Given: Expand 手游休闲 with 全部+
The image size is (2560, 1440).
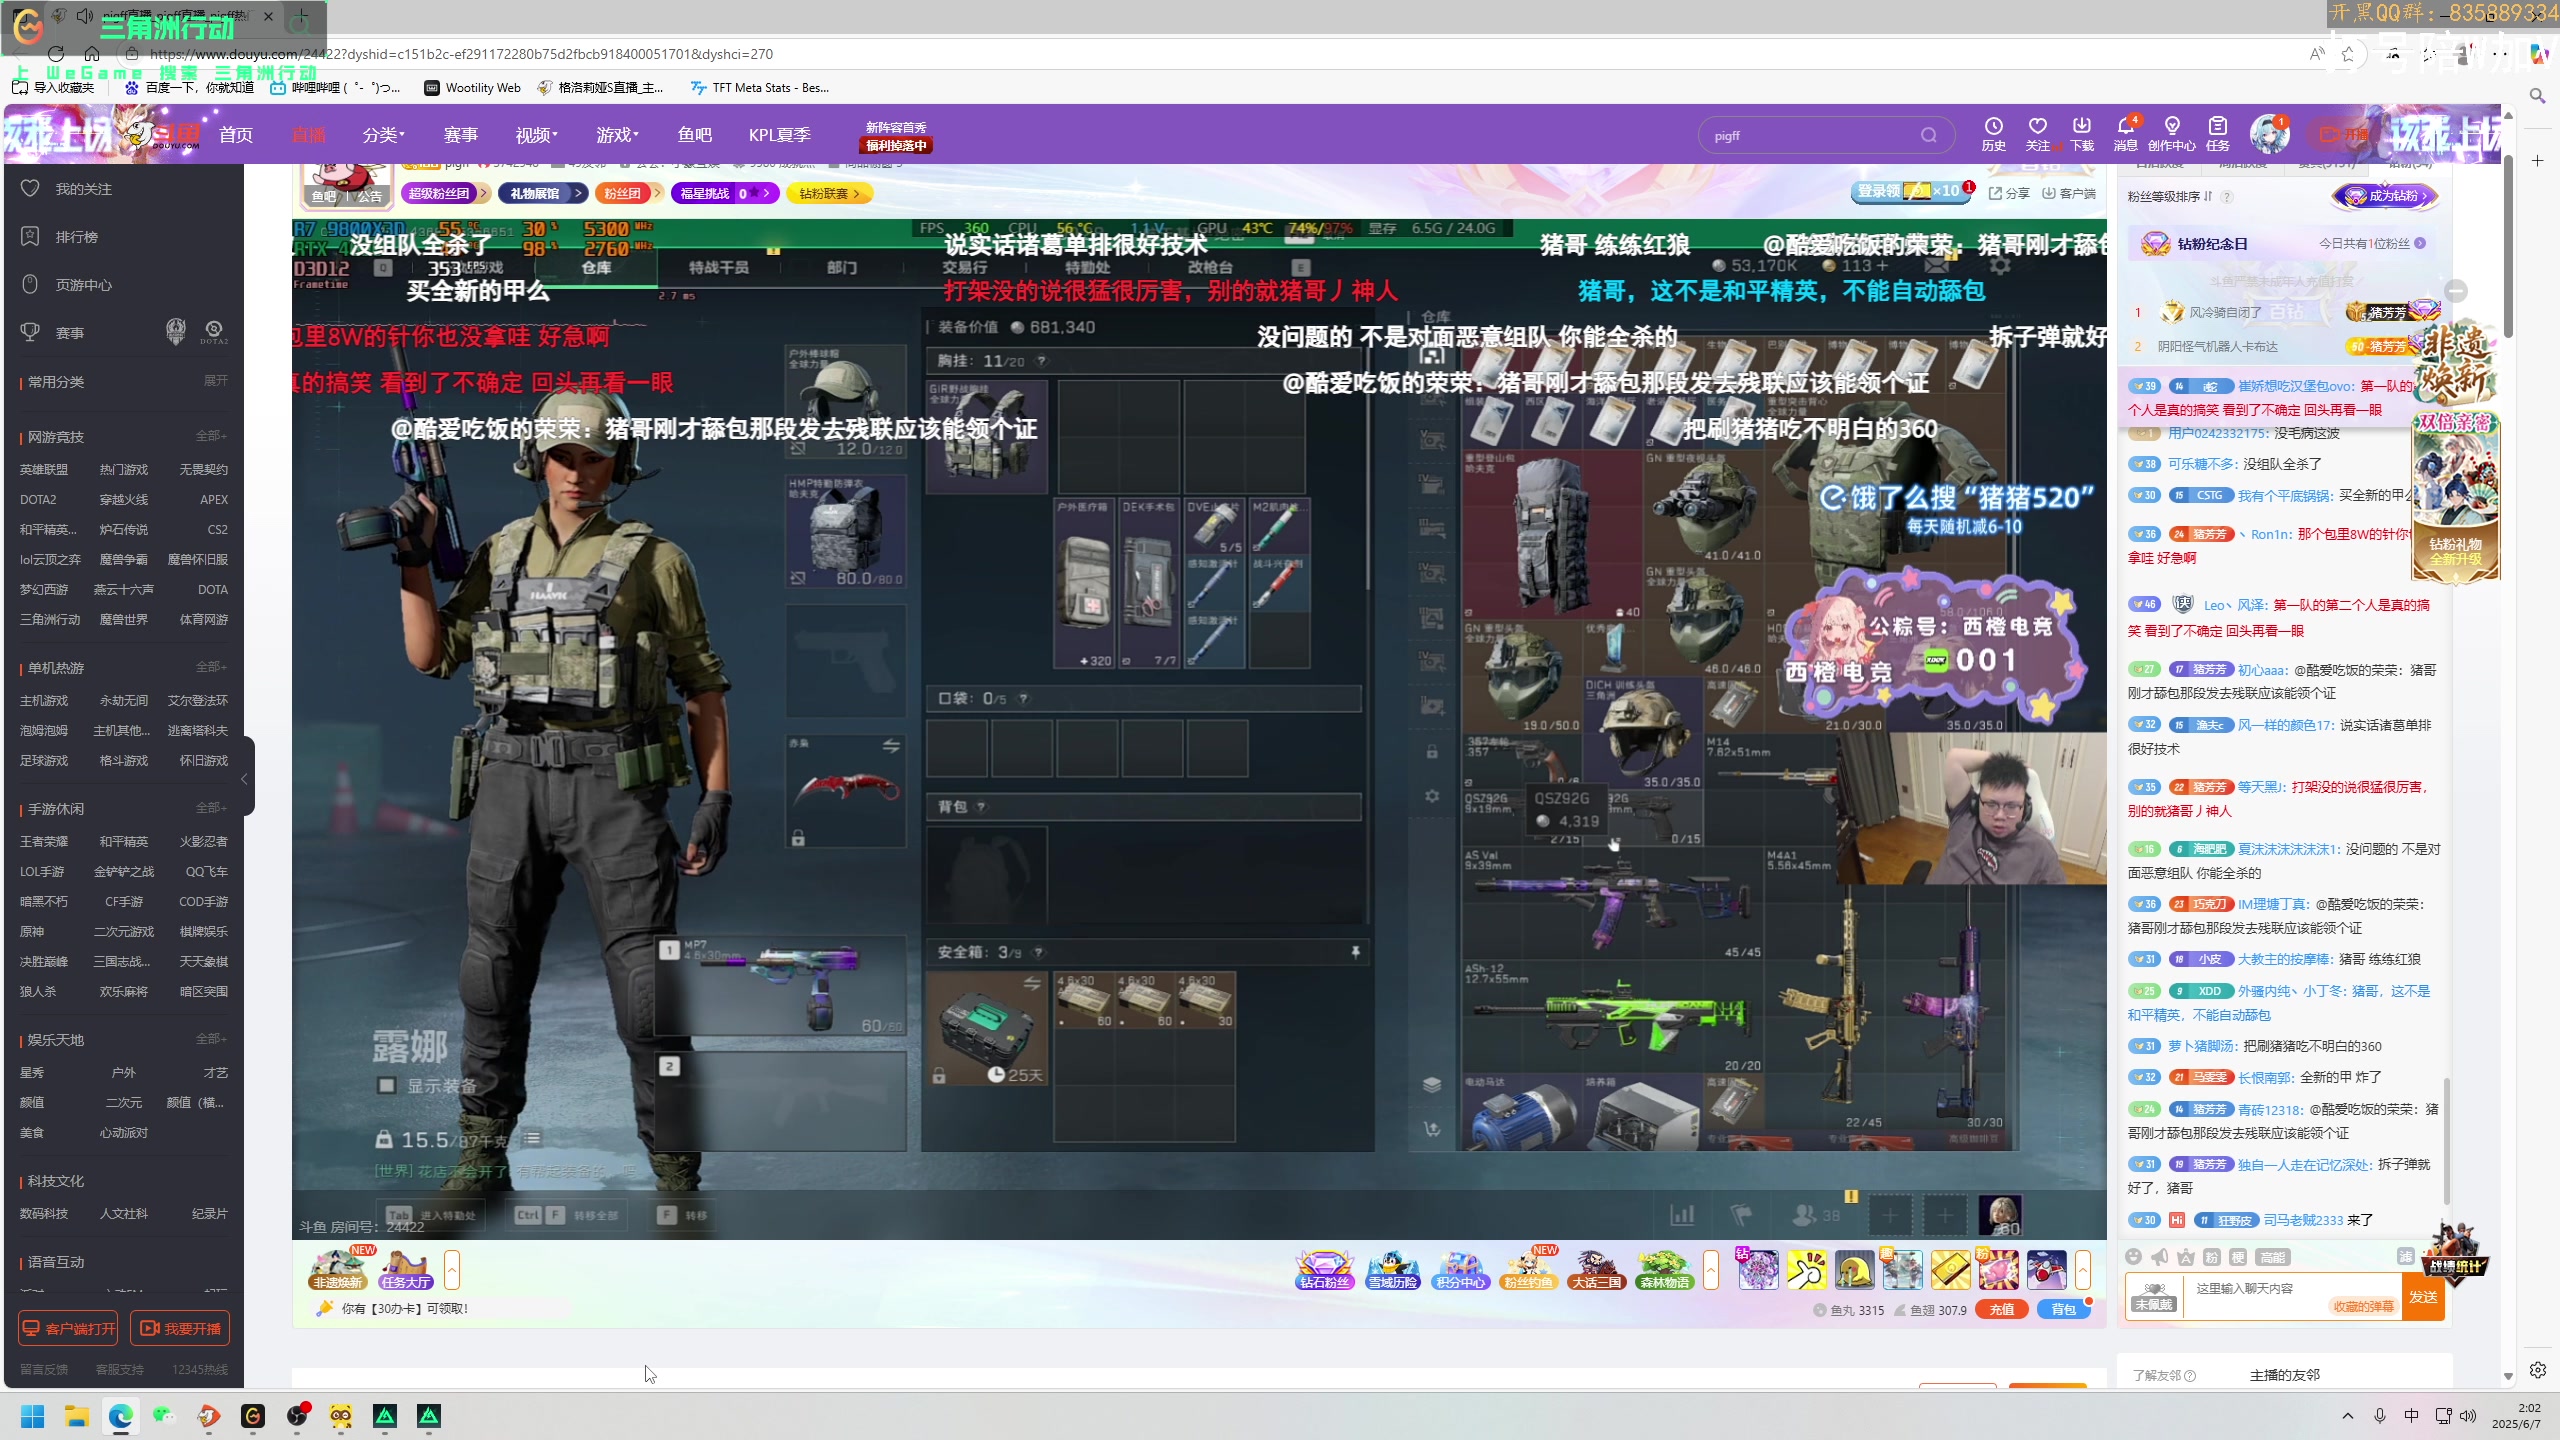Looking at the screenshot, I should (x=212, y=808).
